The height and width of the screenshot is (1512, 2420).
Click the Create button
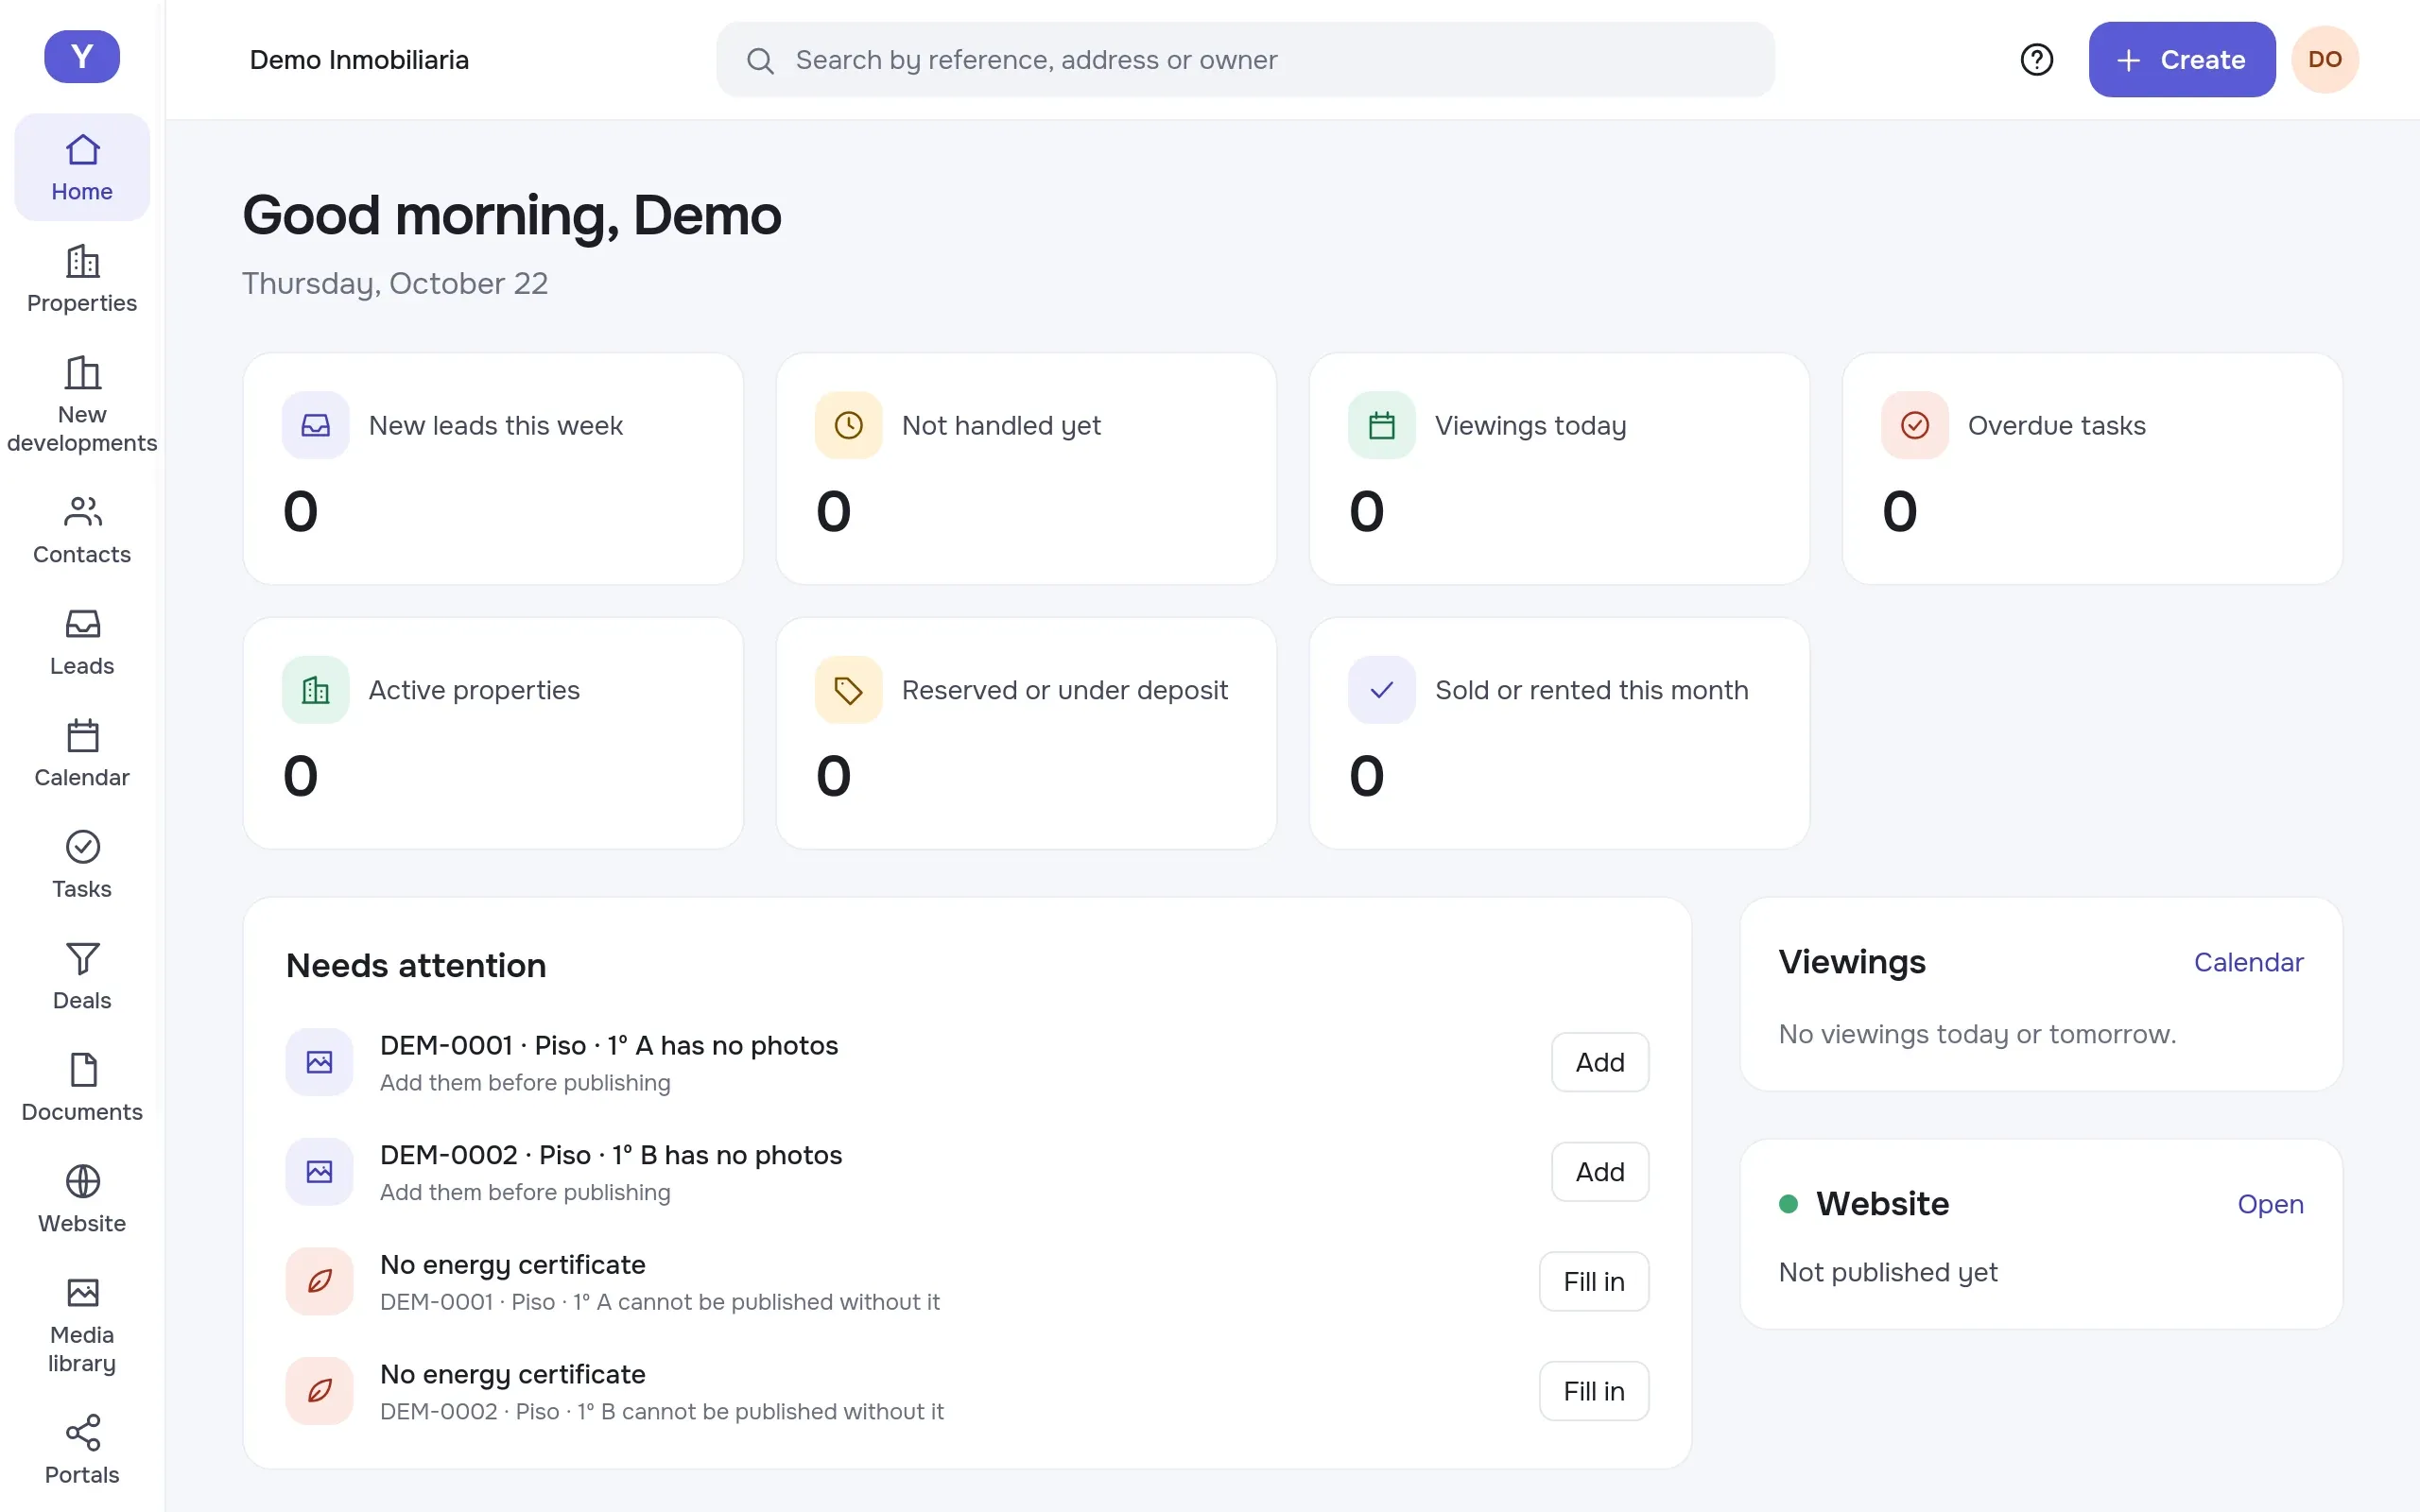(x=2182, y=60)
